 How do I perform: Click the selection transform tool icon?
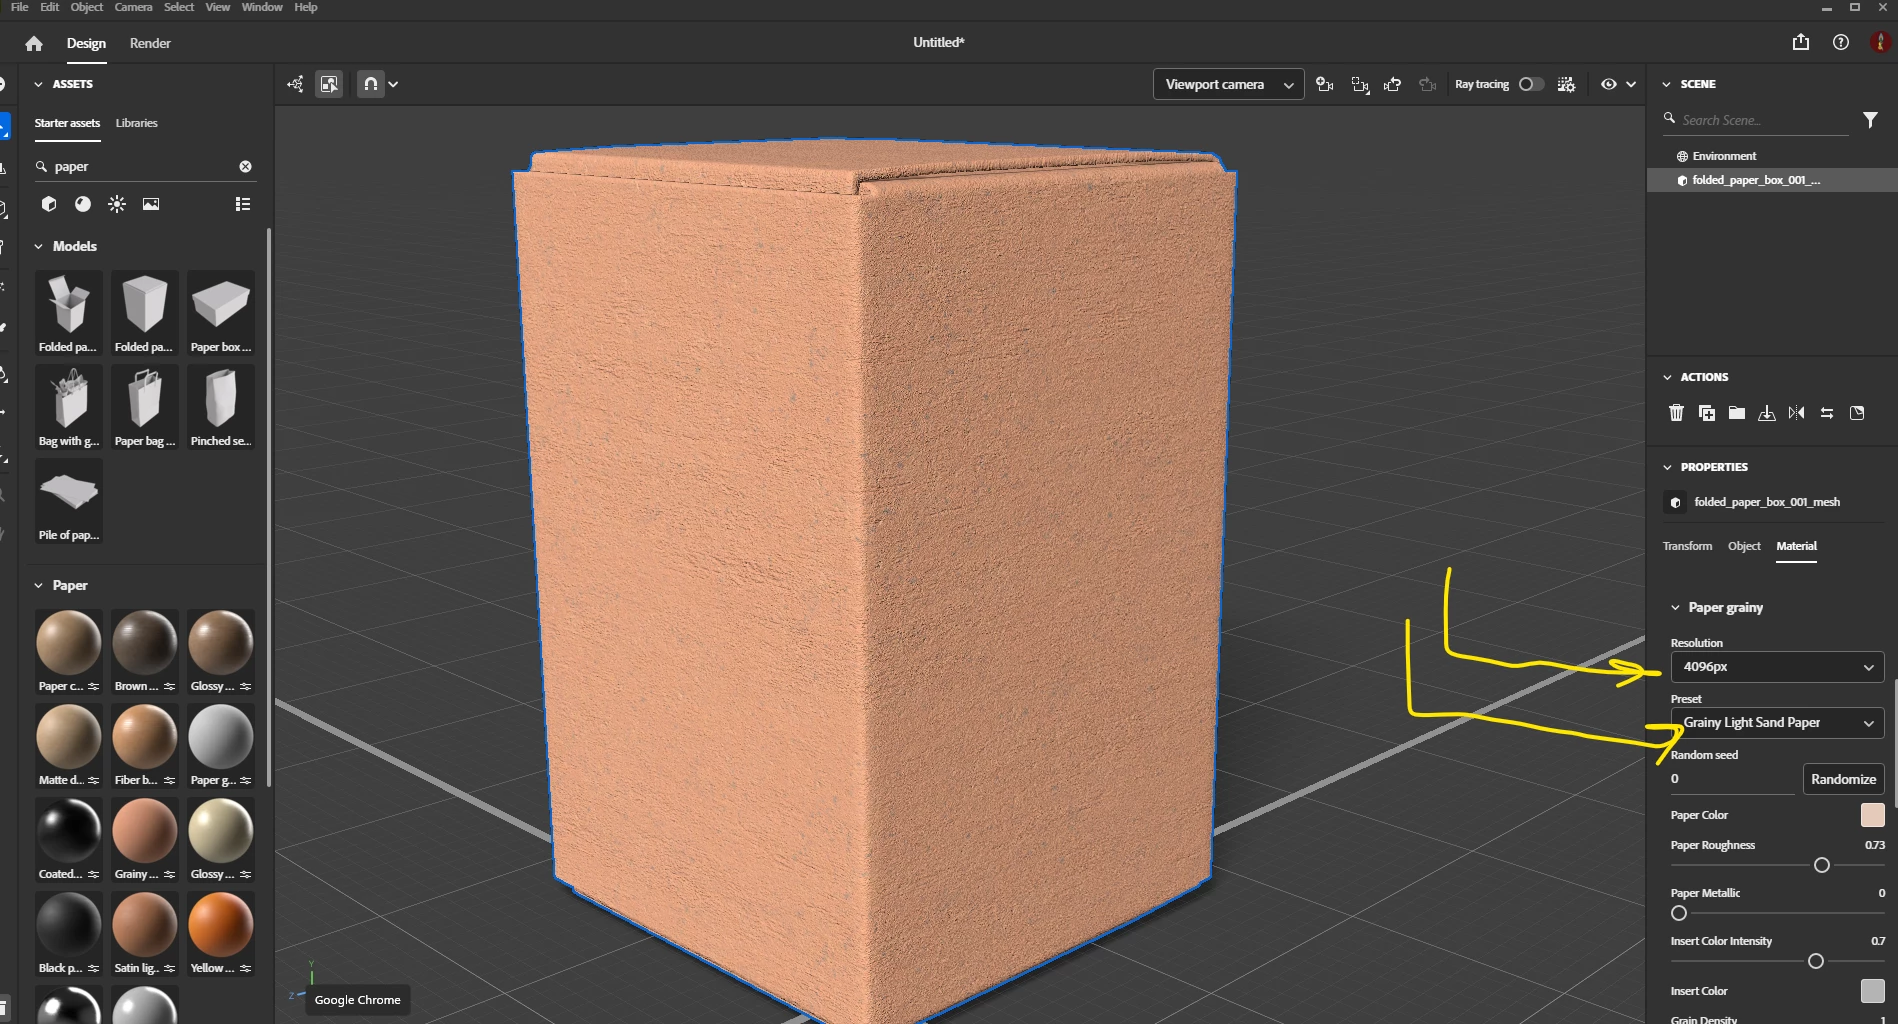tap(295, 84)
